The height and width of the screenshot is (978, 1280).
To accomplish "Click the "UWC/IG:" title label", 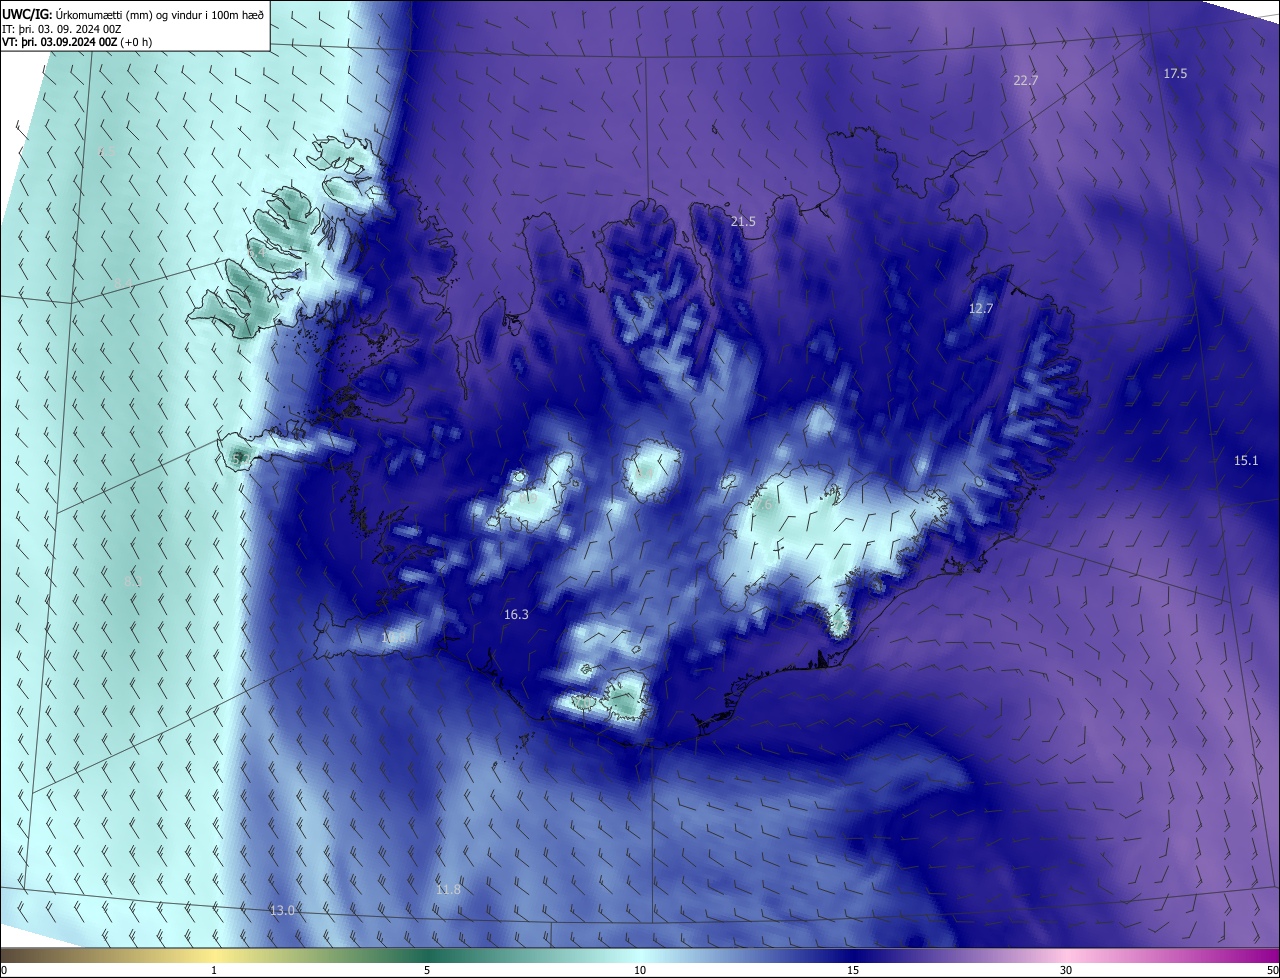I will pos(25,13).
